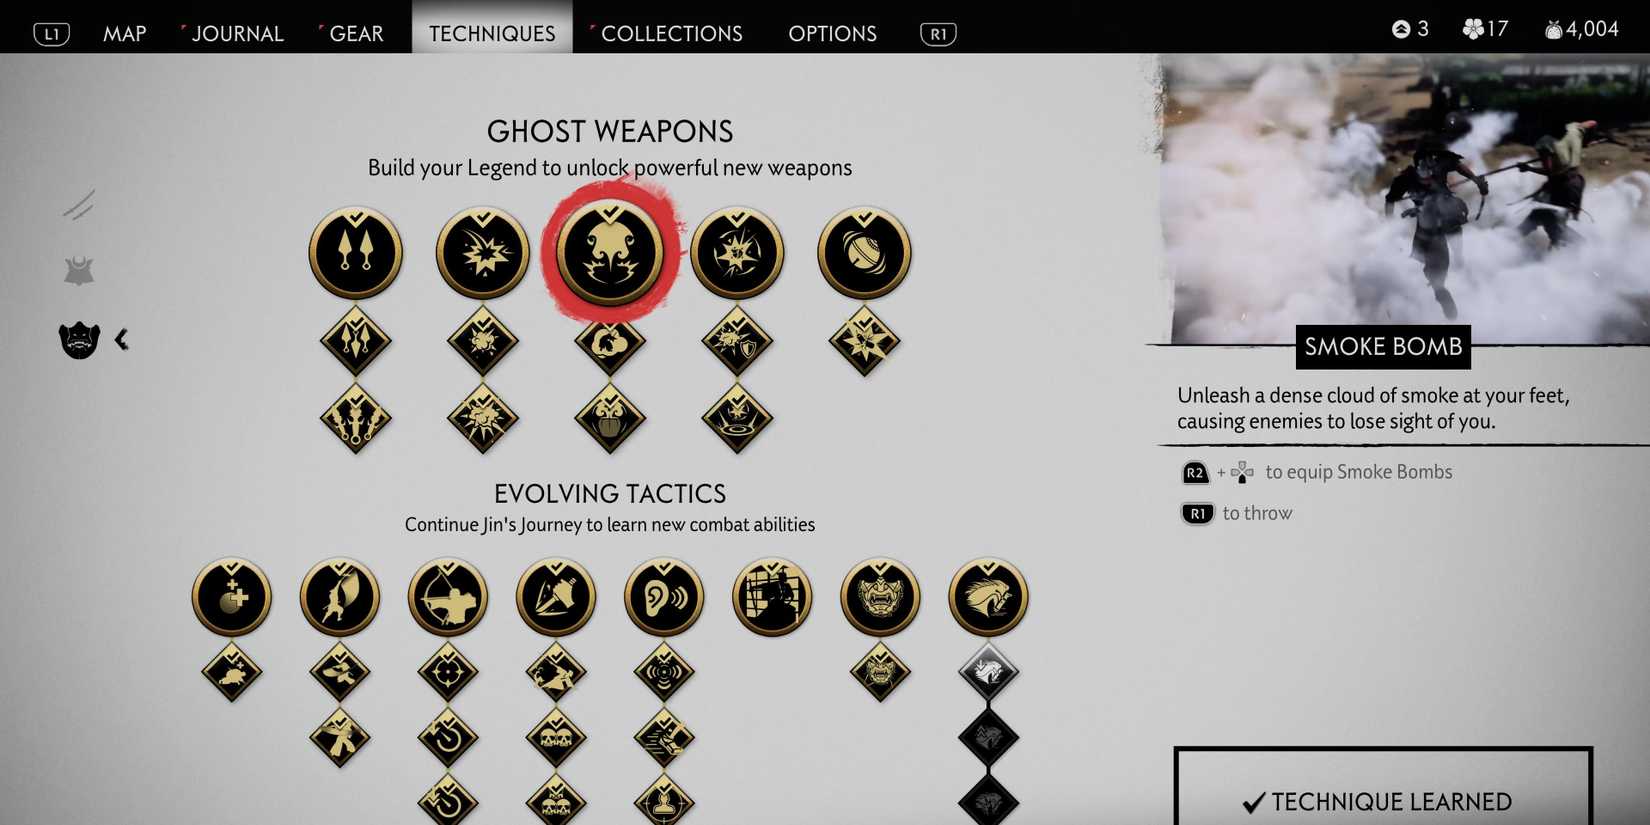1650x825 pixels.
Task: Open the samurai helmet category in sidebar
Action: point(79,270)
